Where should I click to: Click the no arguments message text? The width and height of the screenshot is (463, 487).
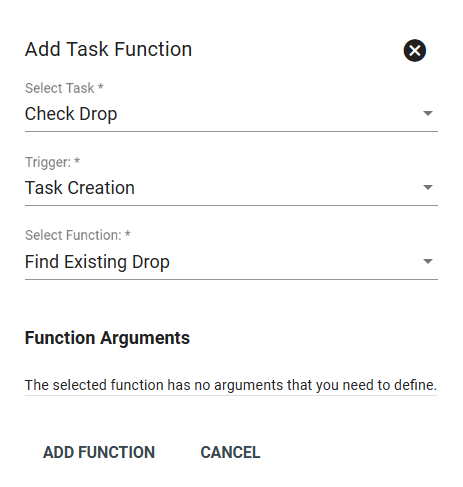pos(231,385)
